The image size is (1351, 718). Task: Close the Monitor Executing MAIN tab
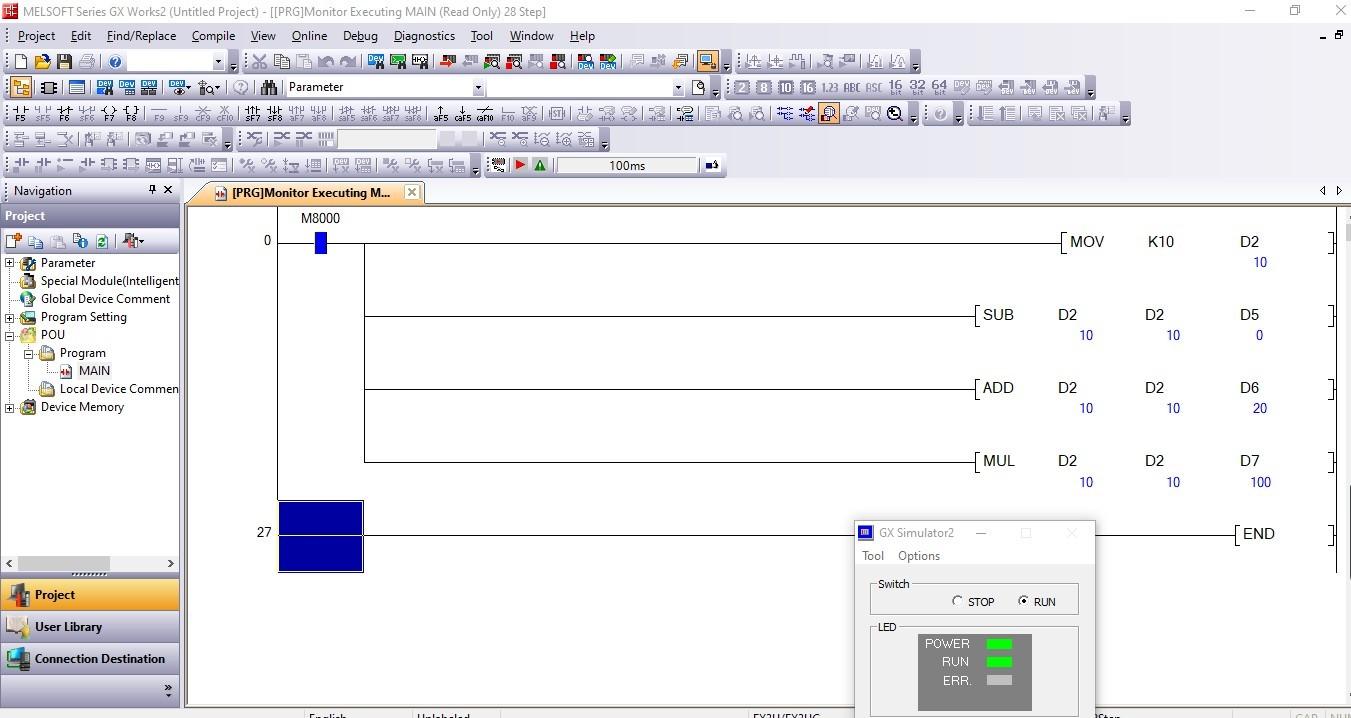tap(412, 192)
